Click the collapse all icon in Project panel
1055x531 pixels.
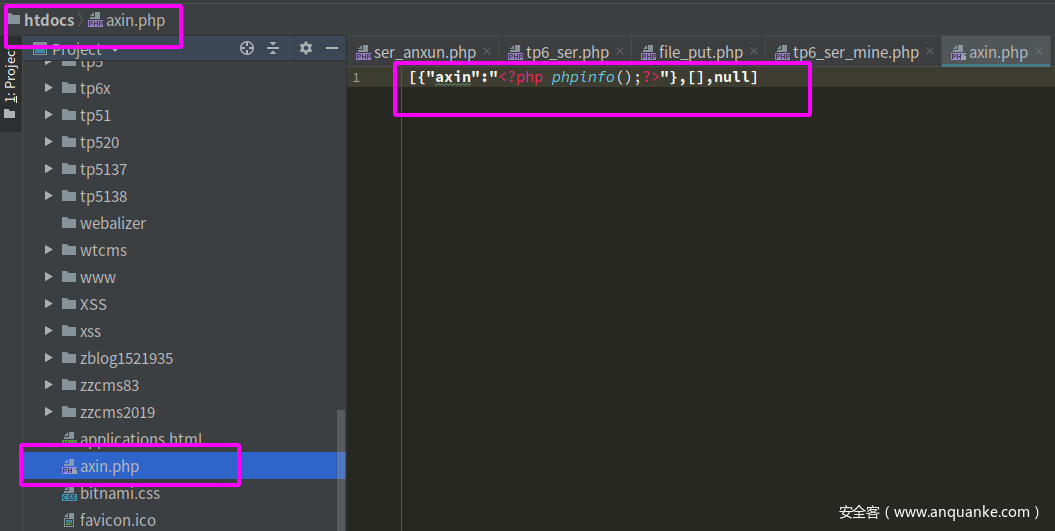point(273,49)
